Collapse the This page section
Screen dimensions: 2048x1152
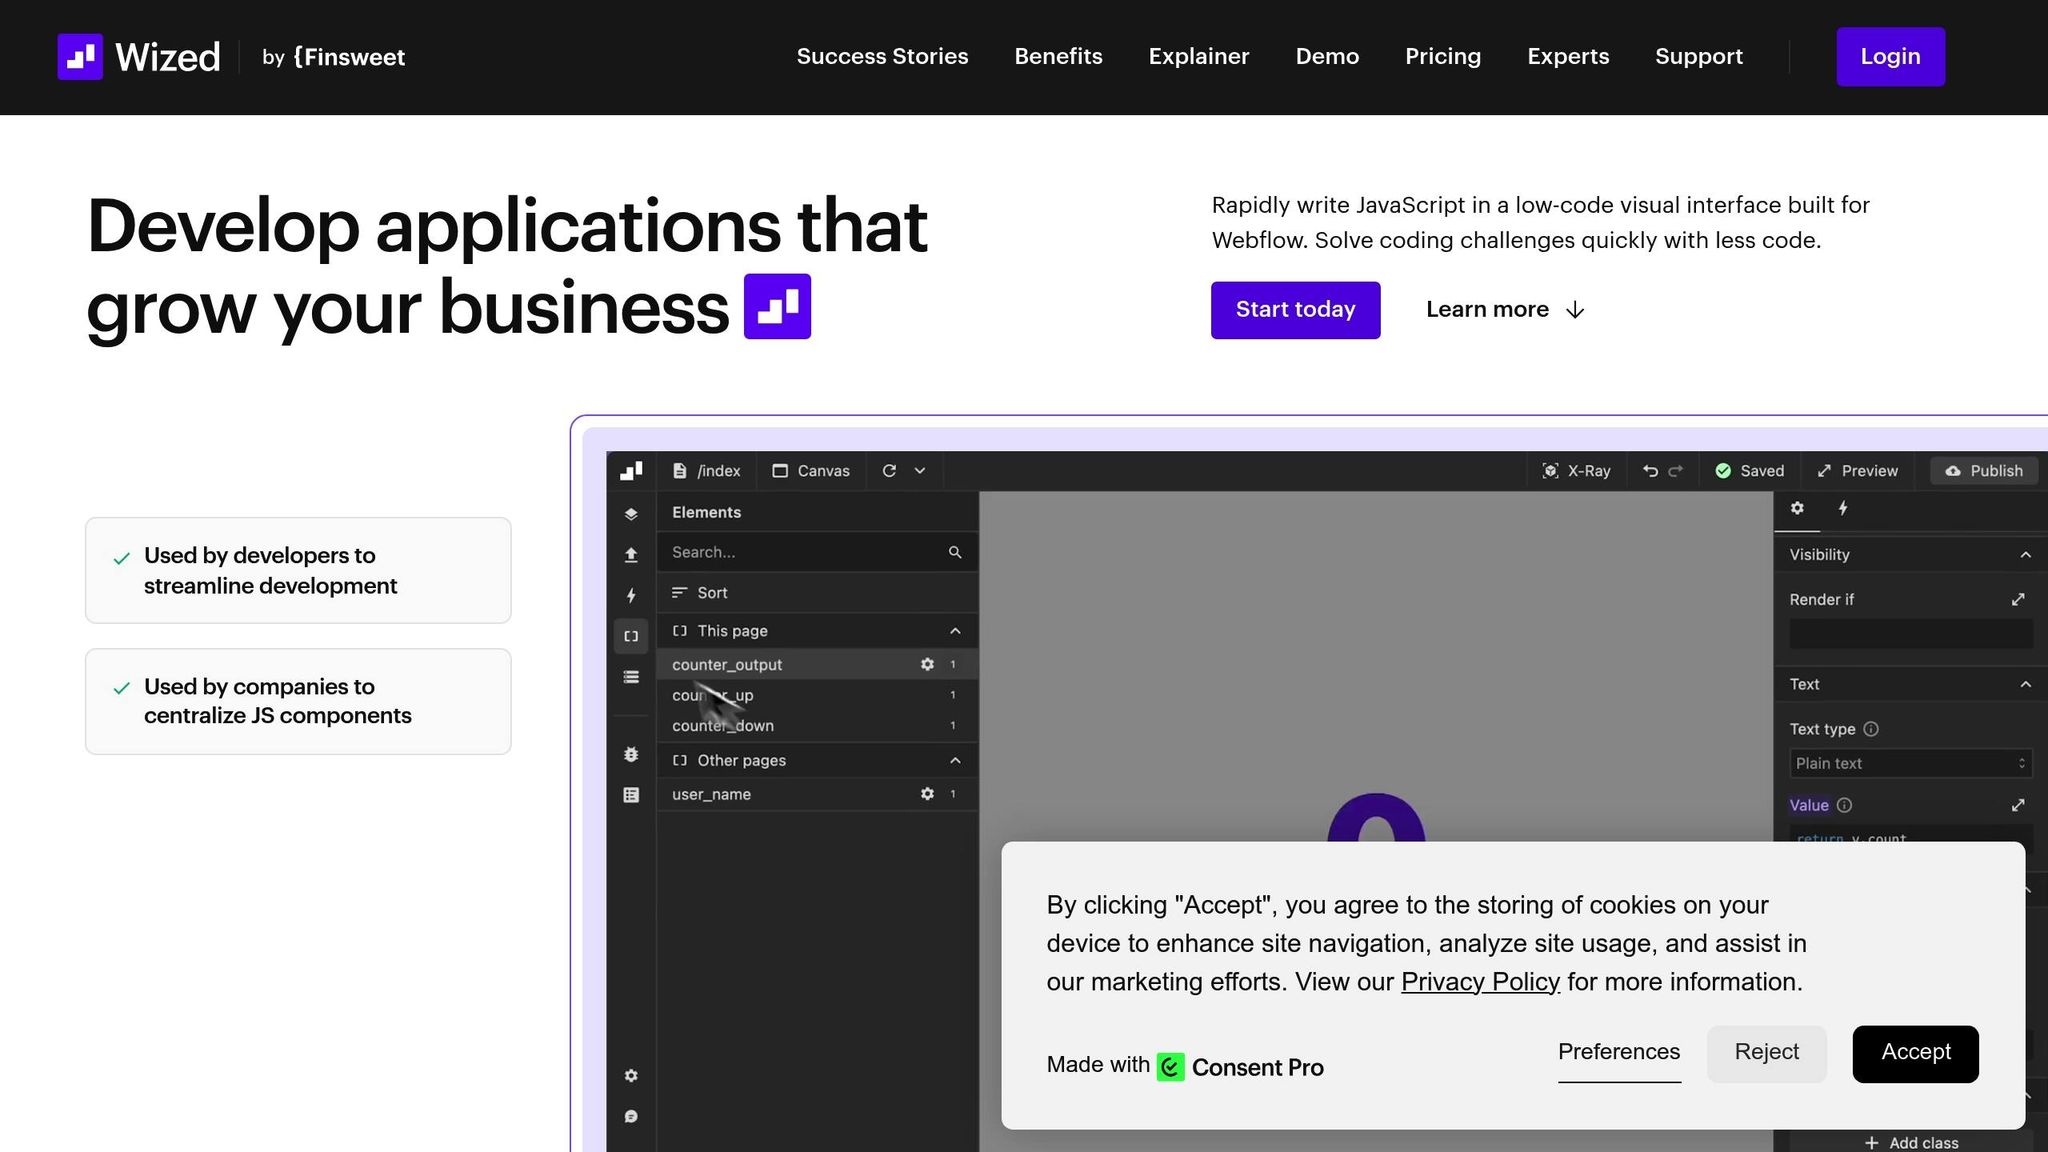pos(955,631)
